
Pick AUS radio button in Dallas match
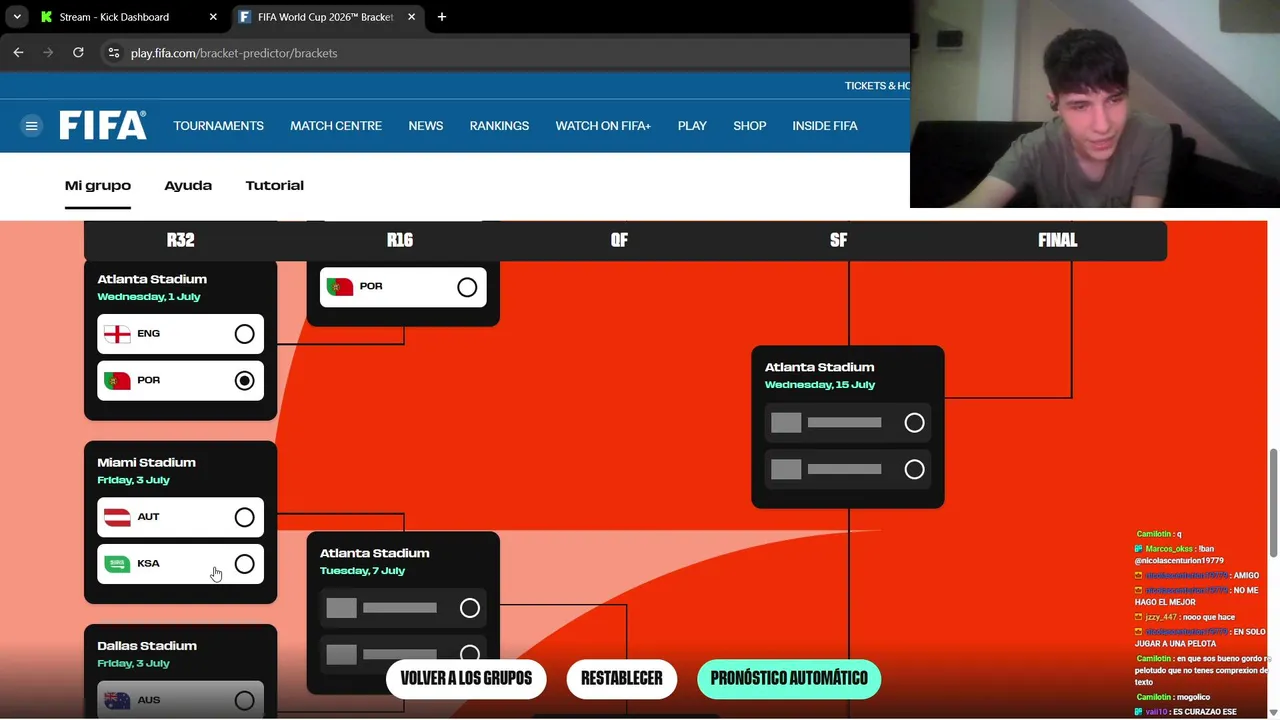pos(244,701)
